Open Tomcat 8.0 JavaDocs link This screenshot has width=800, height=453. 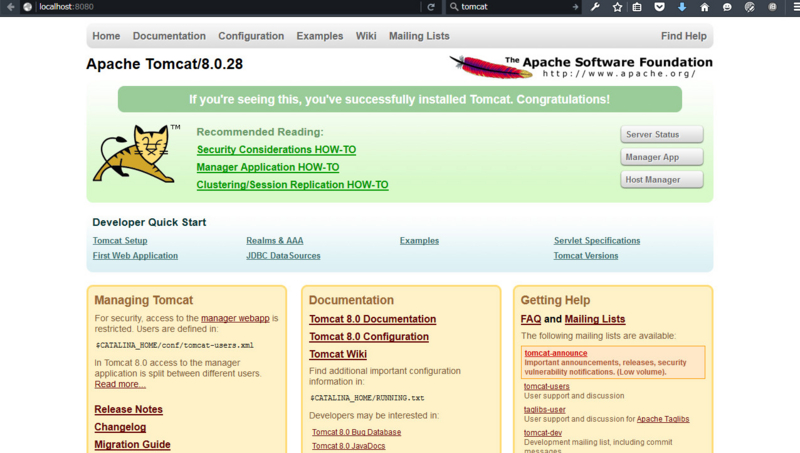tap(348, 446)
